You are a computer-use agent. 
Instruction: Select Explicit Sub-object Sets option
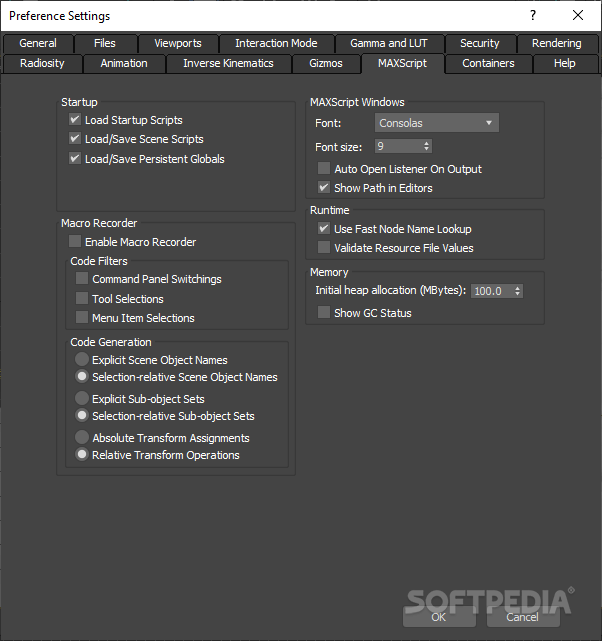tap(82, 398)
